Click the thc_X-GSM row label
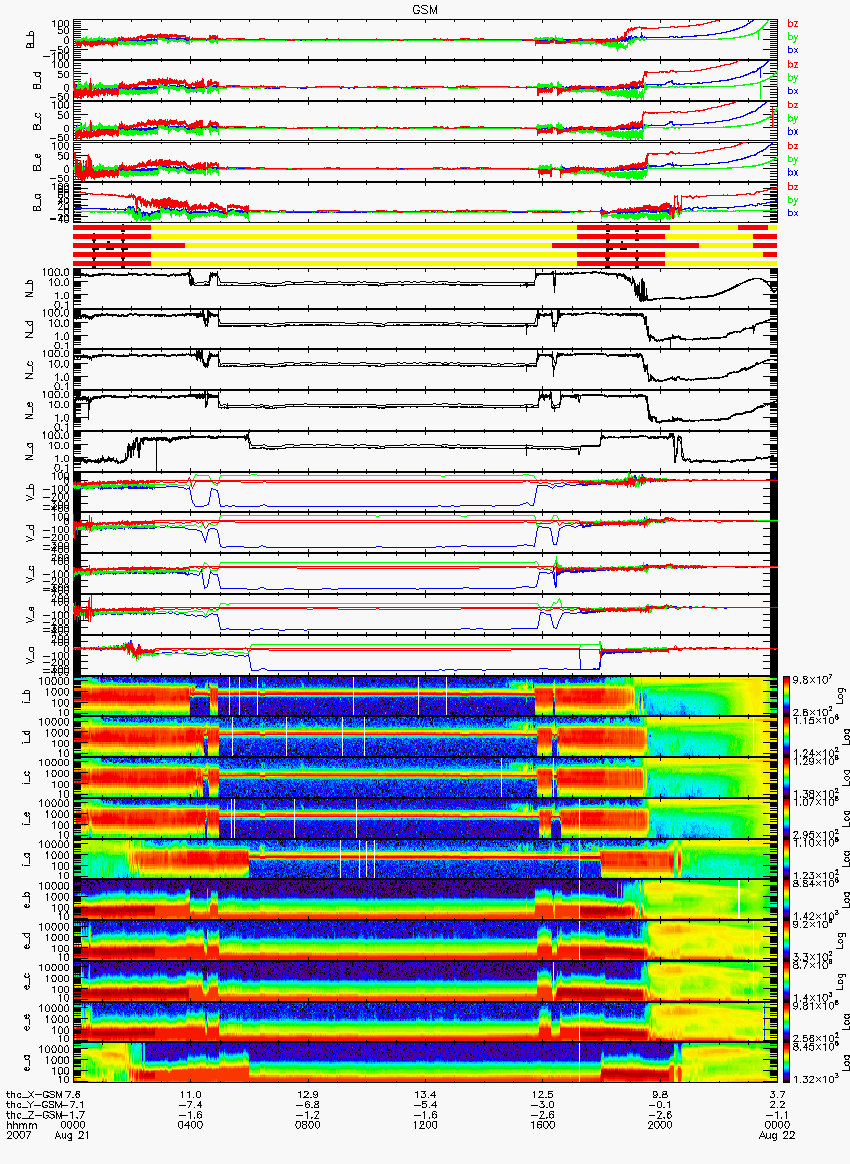Image resolution: width=850 pixels, height=1164 pixels. [34, 1094]
